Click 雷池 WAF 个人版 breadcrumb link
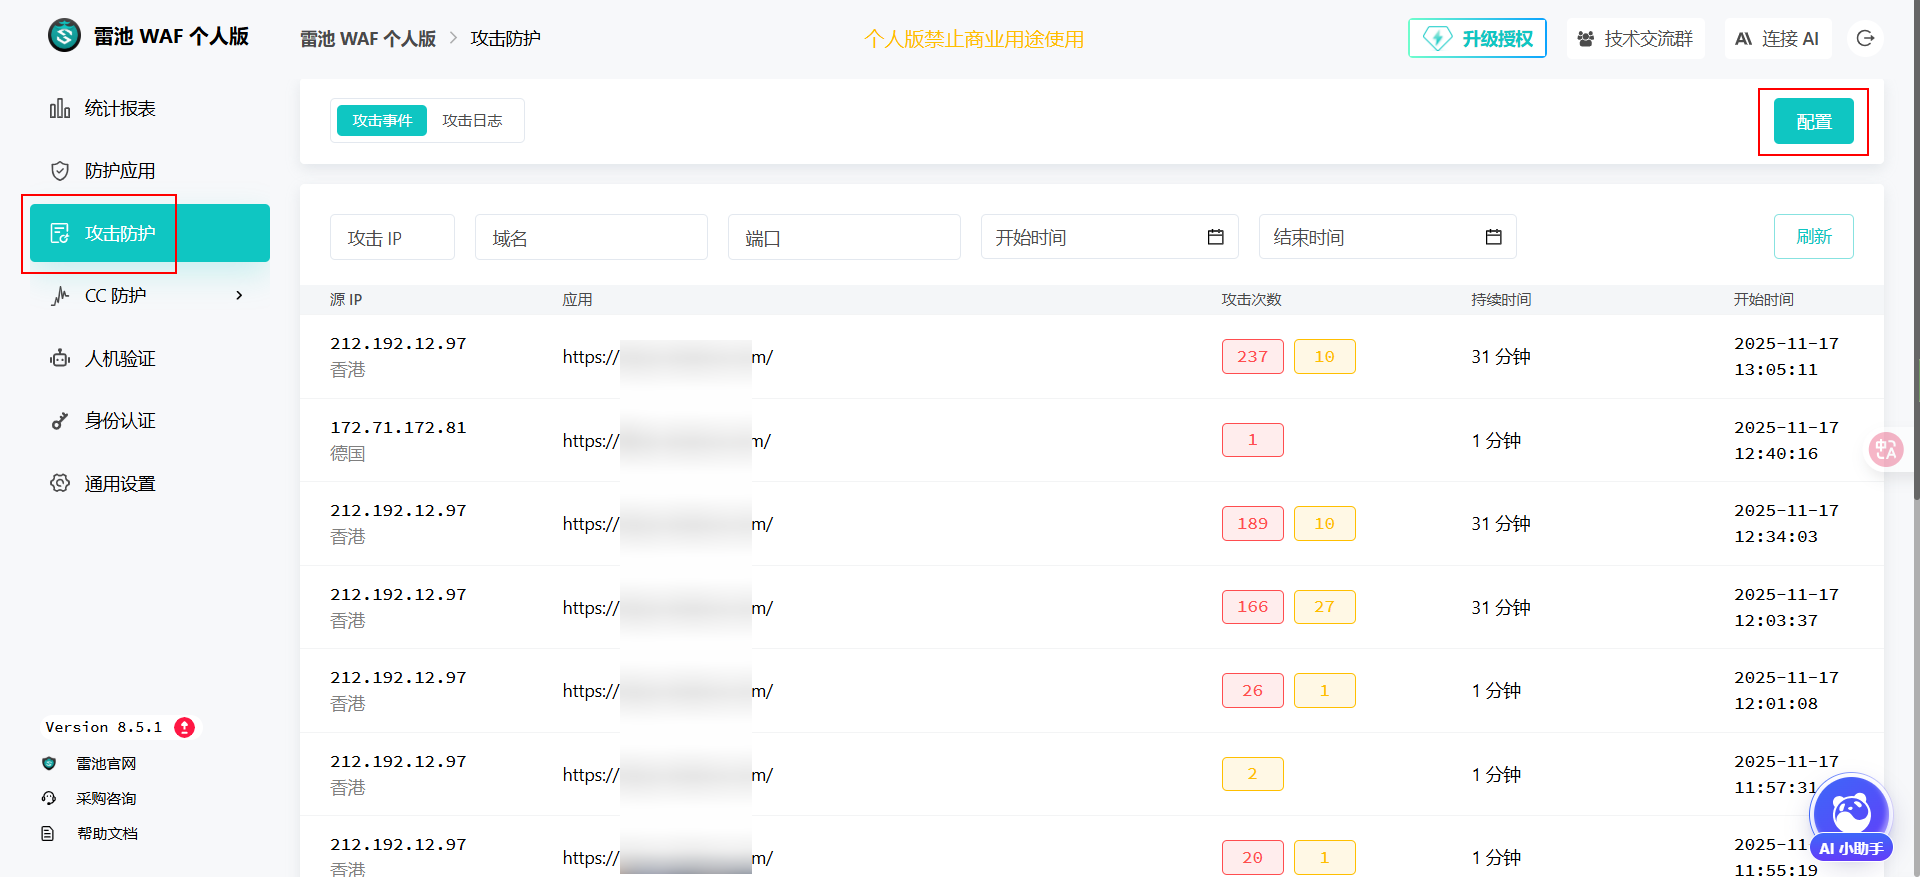This screenshot has height=877, width=1920. (x=368, y=38)
